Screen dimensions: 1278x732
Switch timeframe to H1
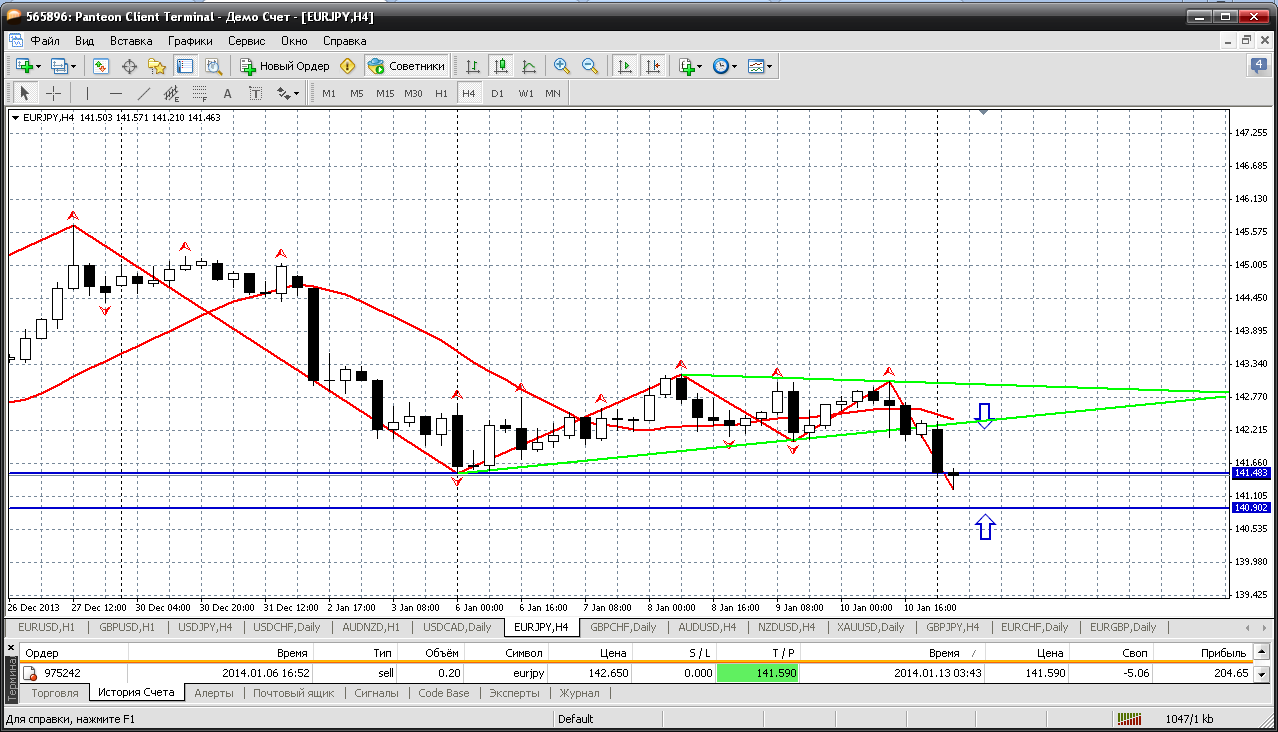point(441,93)
